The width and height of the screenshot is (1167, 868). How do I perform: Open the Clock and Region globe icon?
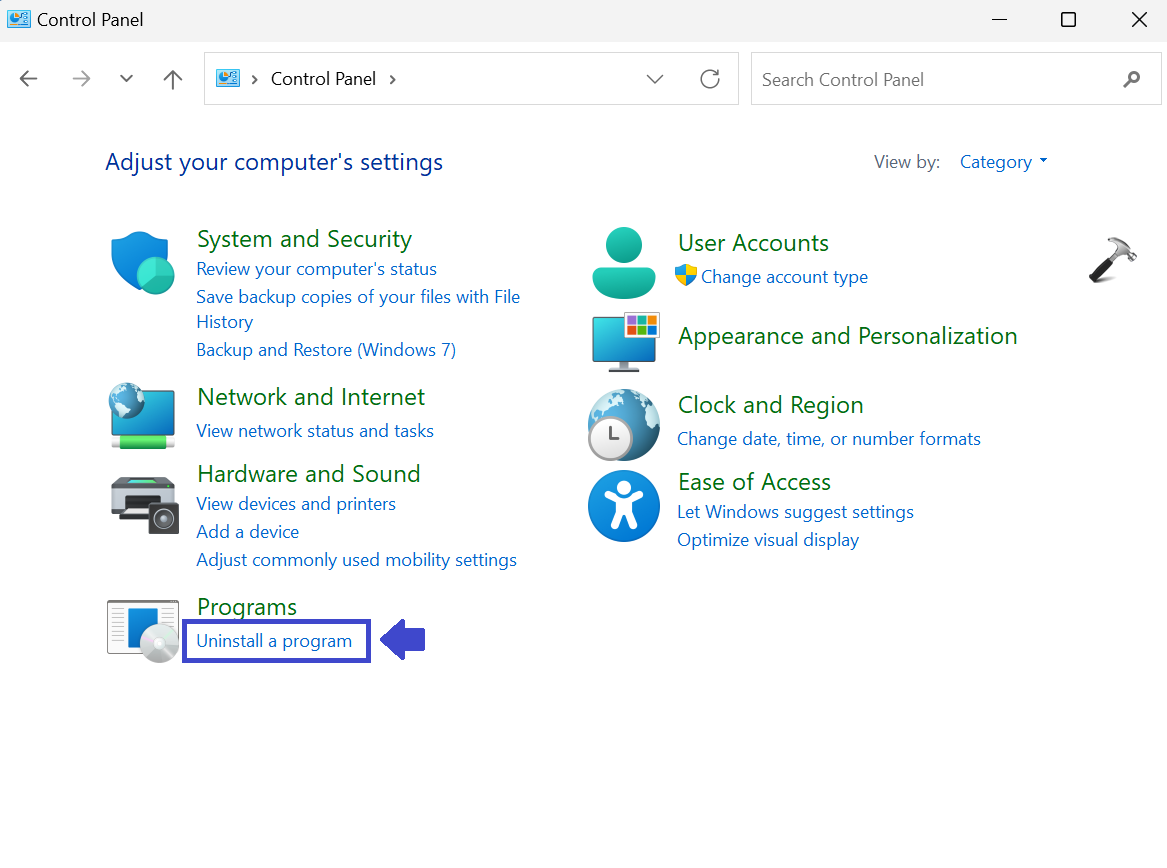click(624, 425)
